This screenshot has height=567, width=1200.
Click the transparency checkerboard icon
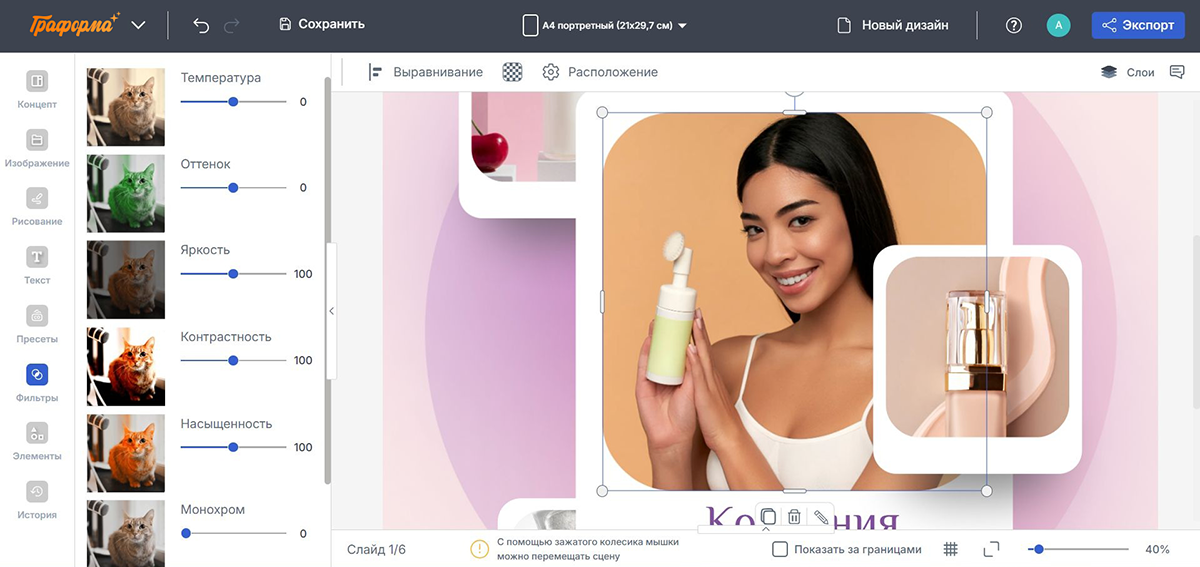[513, 72]
